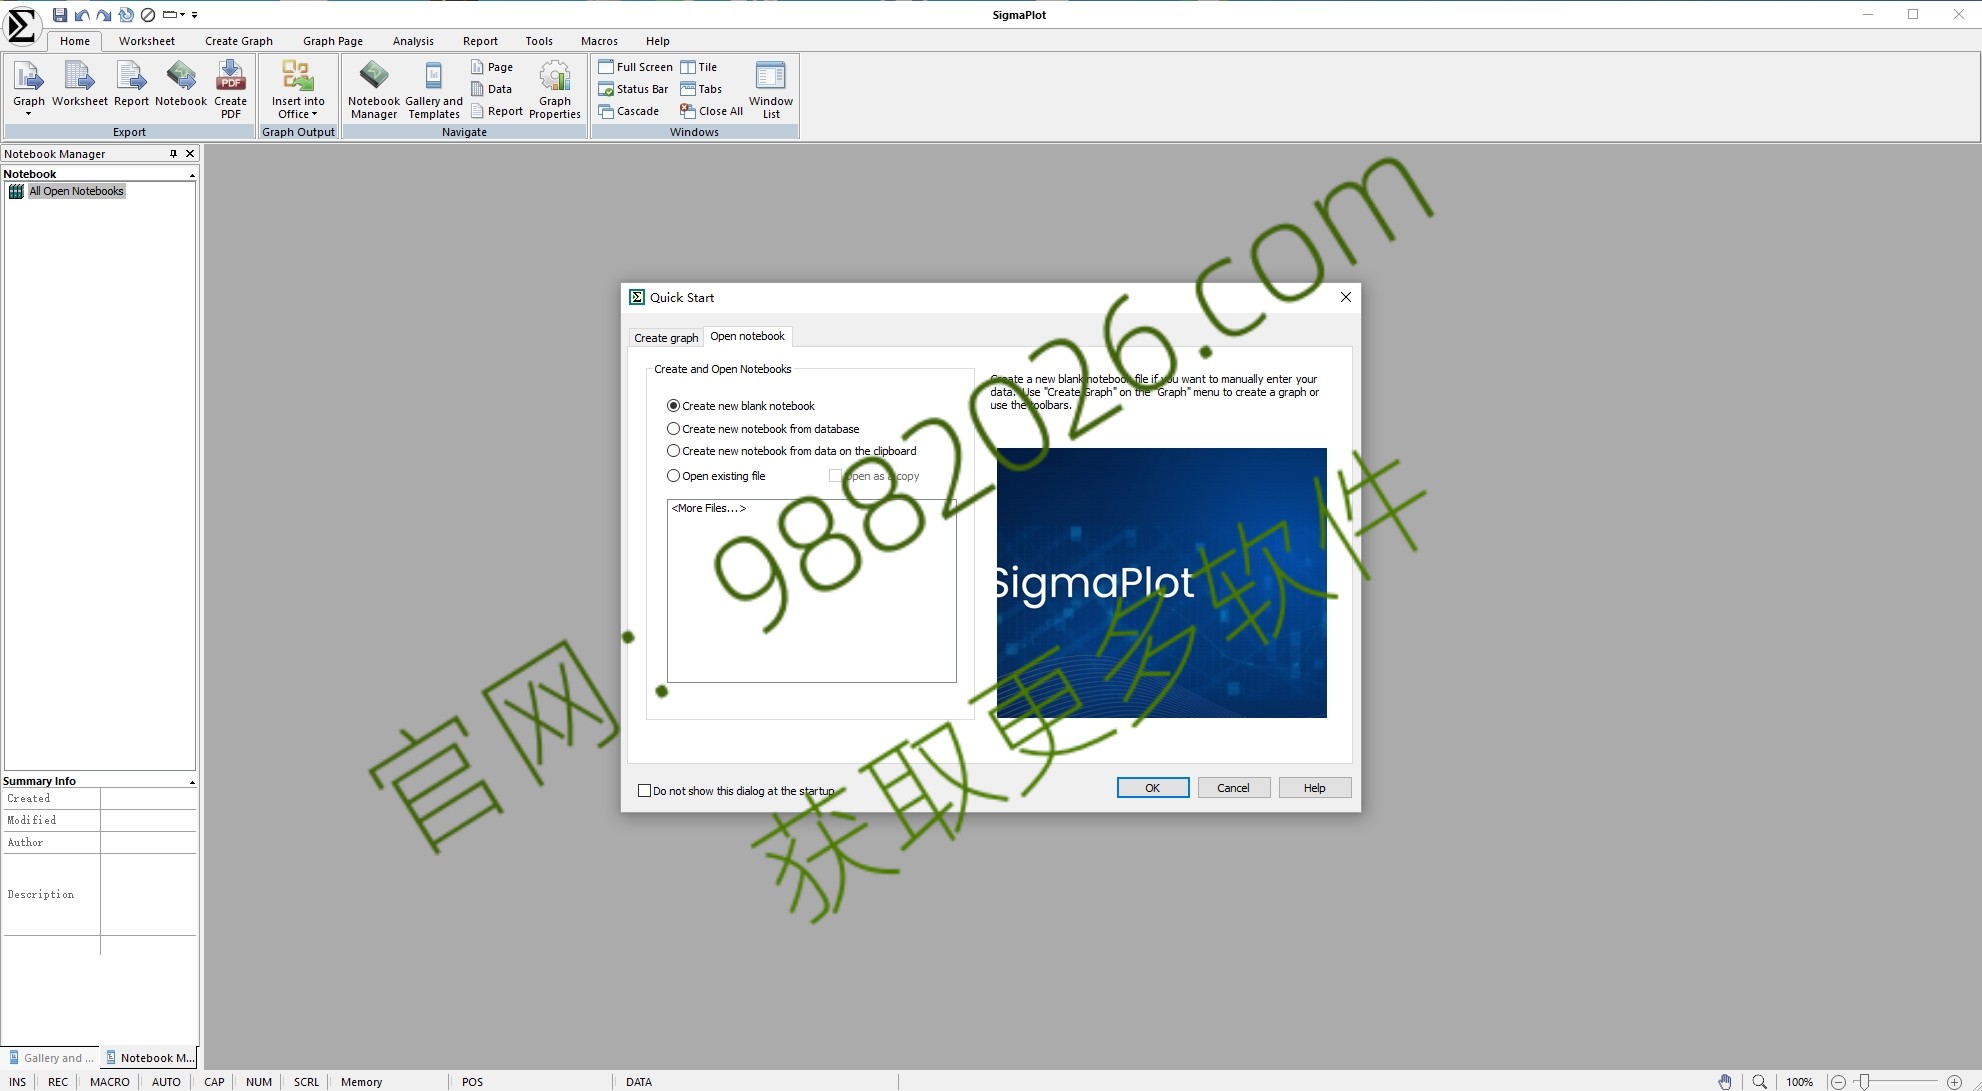Click the hand pan icon in status bar
This screenshot has height=1091, width=1982.
click(1725, 1082)
